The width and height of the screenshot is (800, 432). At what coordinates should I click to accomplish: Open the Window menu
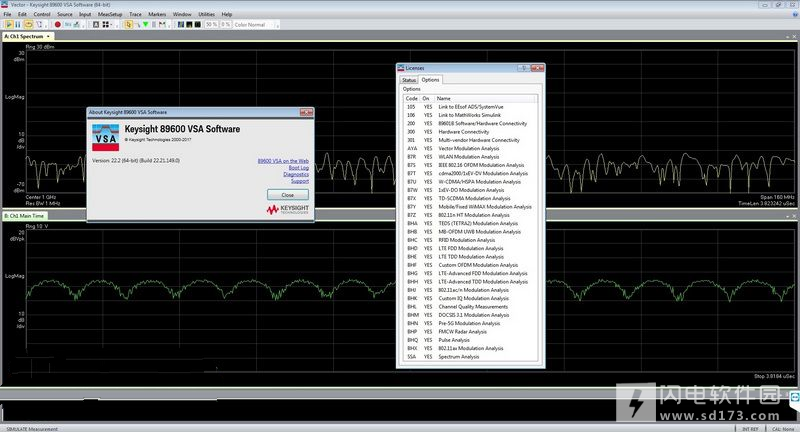click(182, 14)
